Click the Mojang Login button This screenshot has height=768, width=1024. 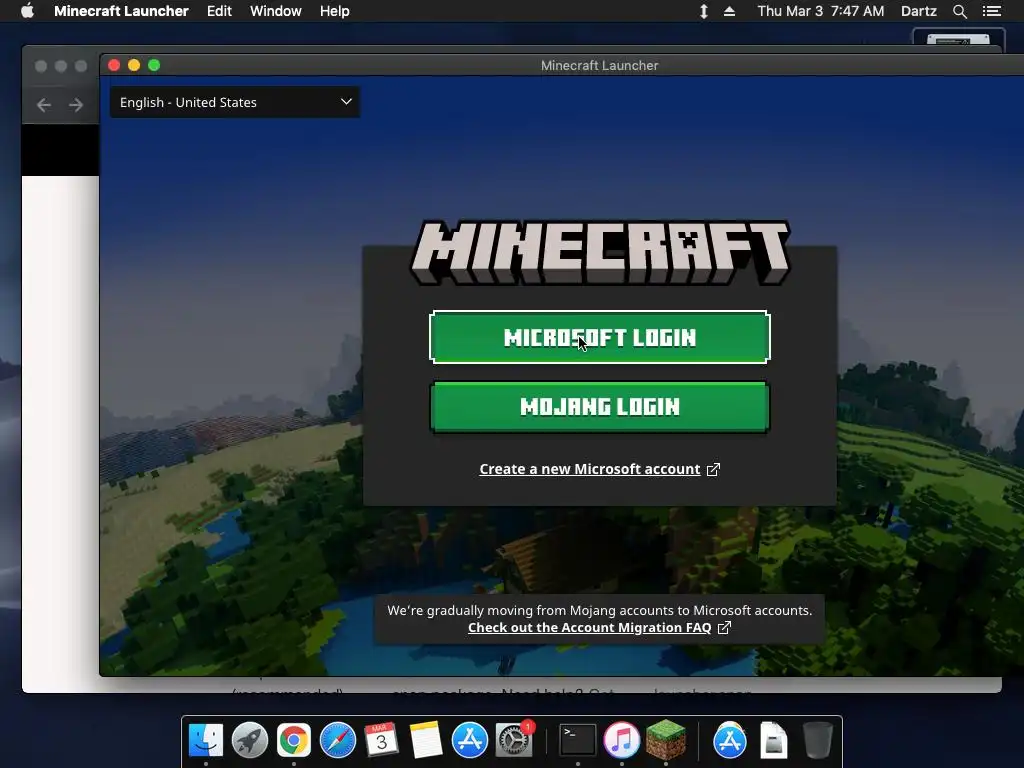pos(600,407)
